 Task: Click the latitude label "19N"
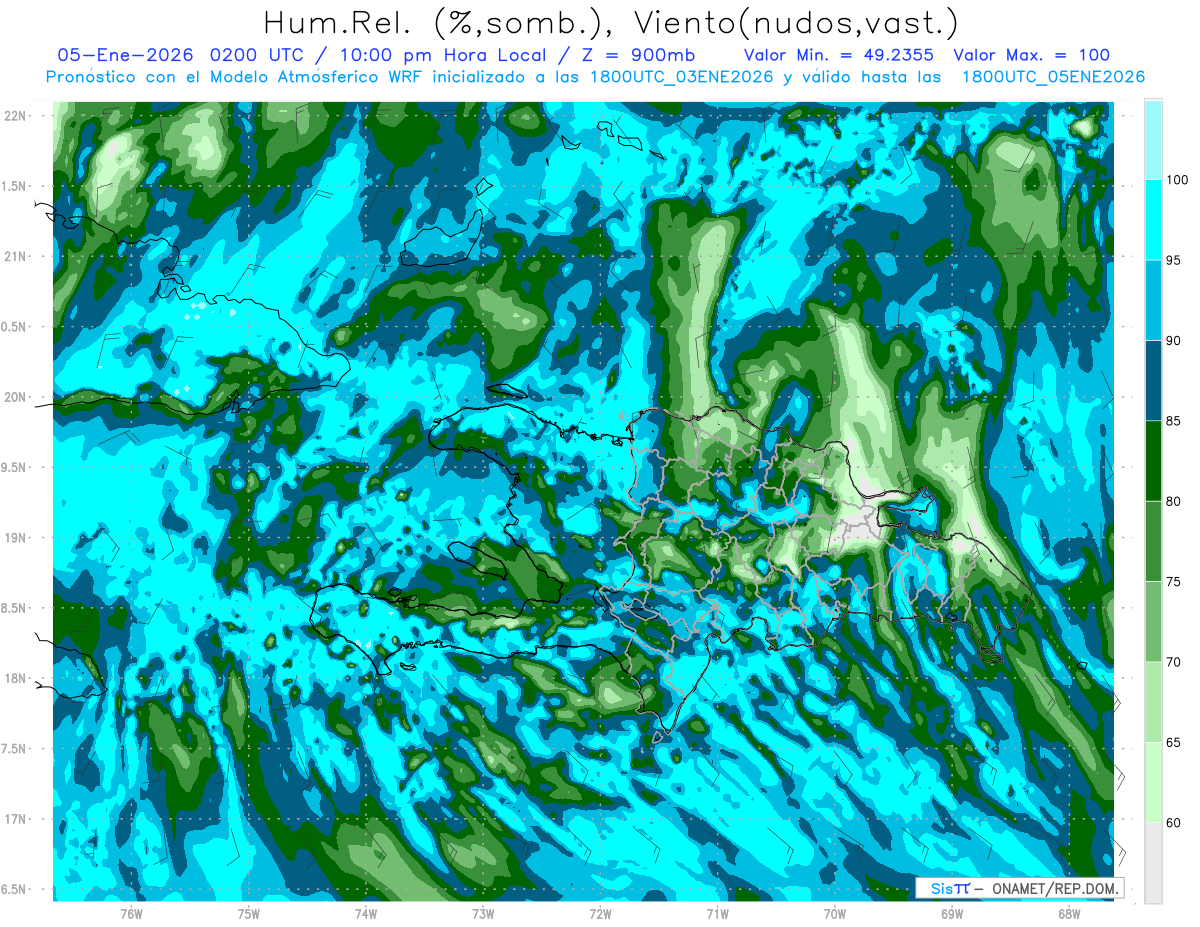click(x=15, y=538)
